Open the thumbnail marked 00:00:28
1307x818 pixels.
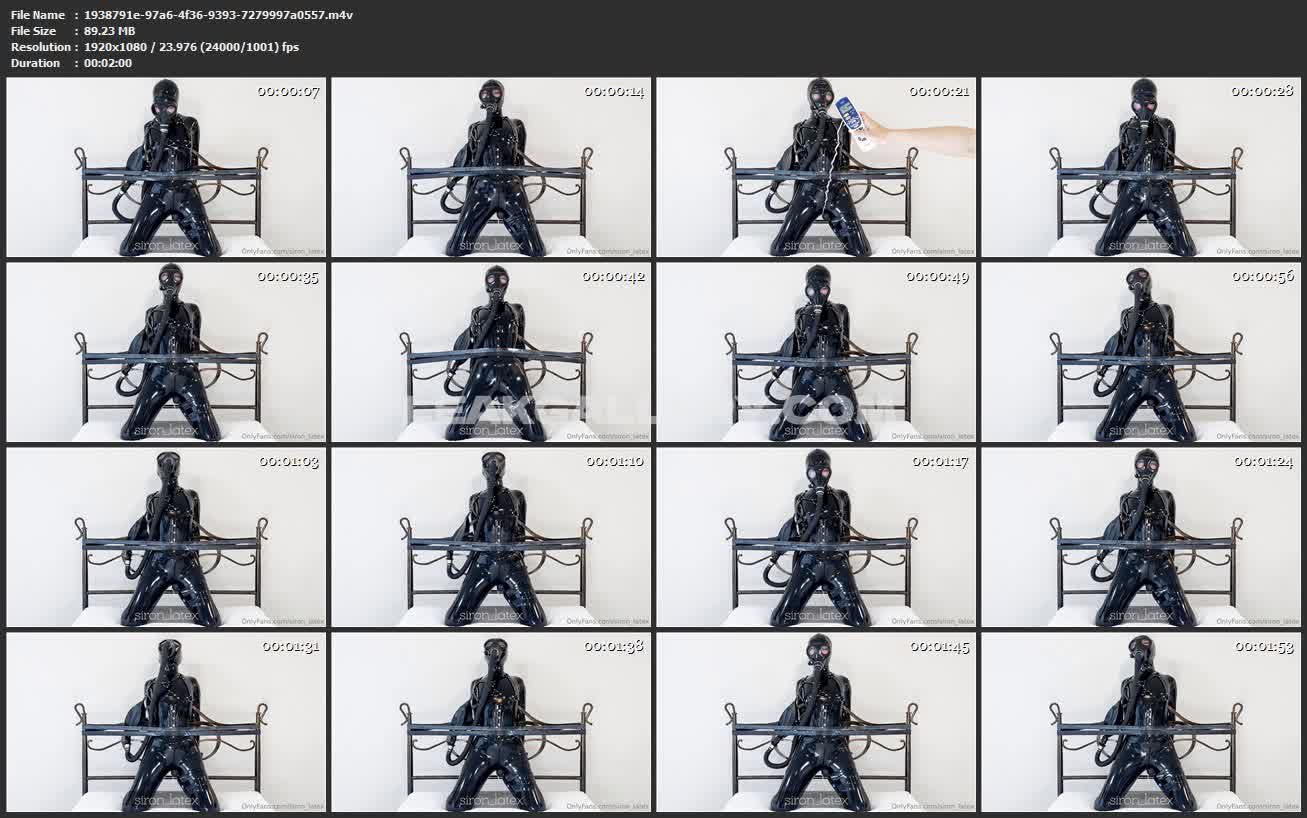coord(1141,168)
